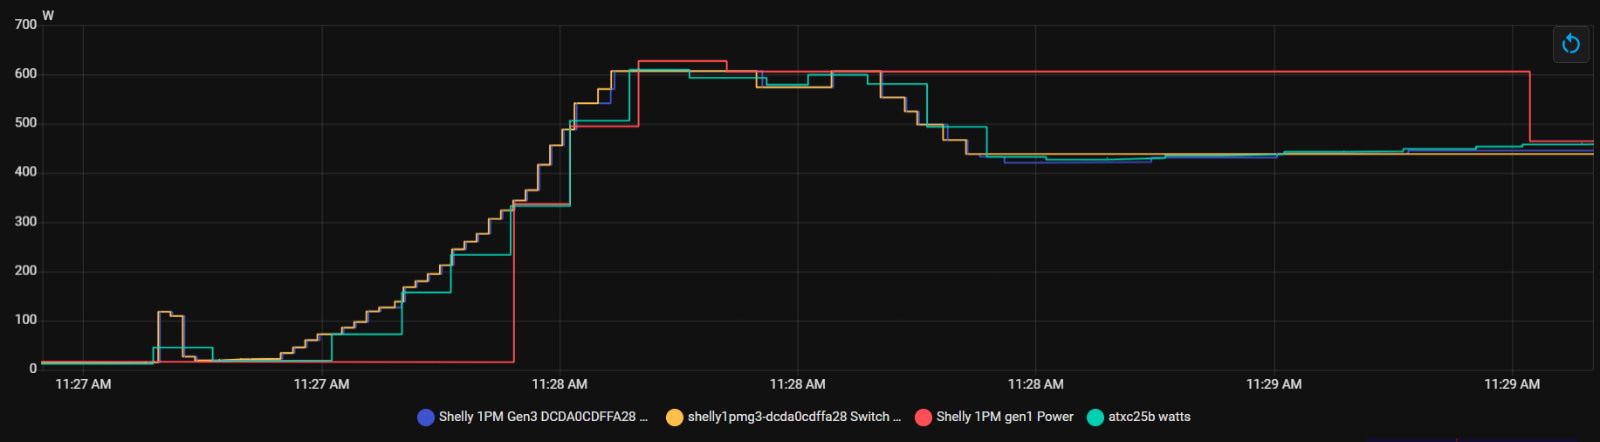Click the 200 y-axis label
Screen dimensions: 1600x442
click(26, 271)
